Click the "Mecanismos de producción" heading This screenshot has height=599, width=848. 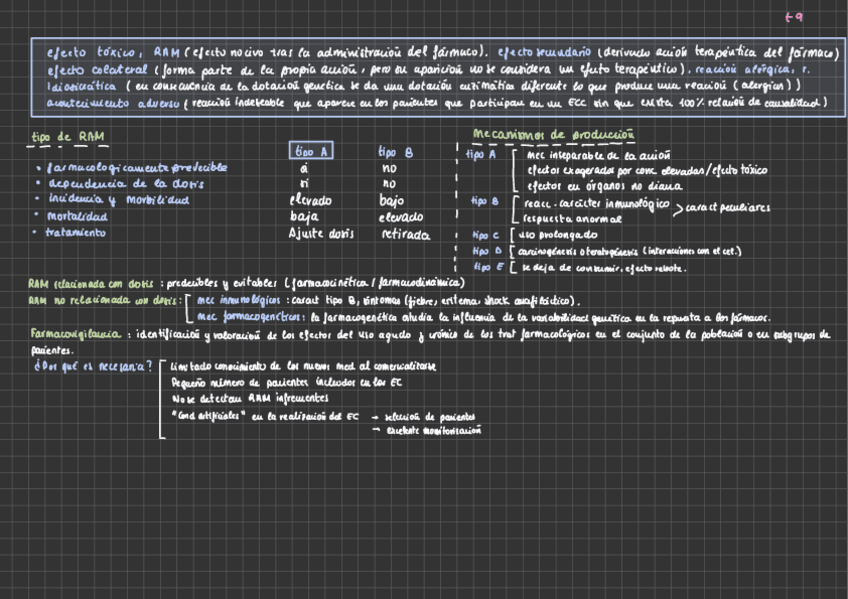555,135
